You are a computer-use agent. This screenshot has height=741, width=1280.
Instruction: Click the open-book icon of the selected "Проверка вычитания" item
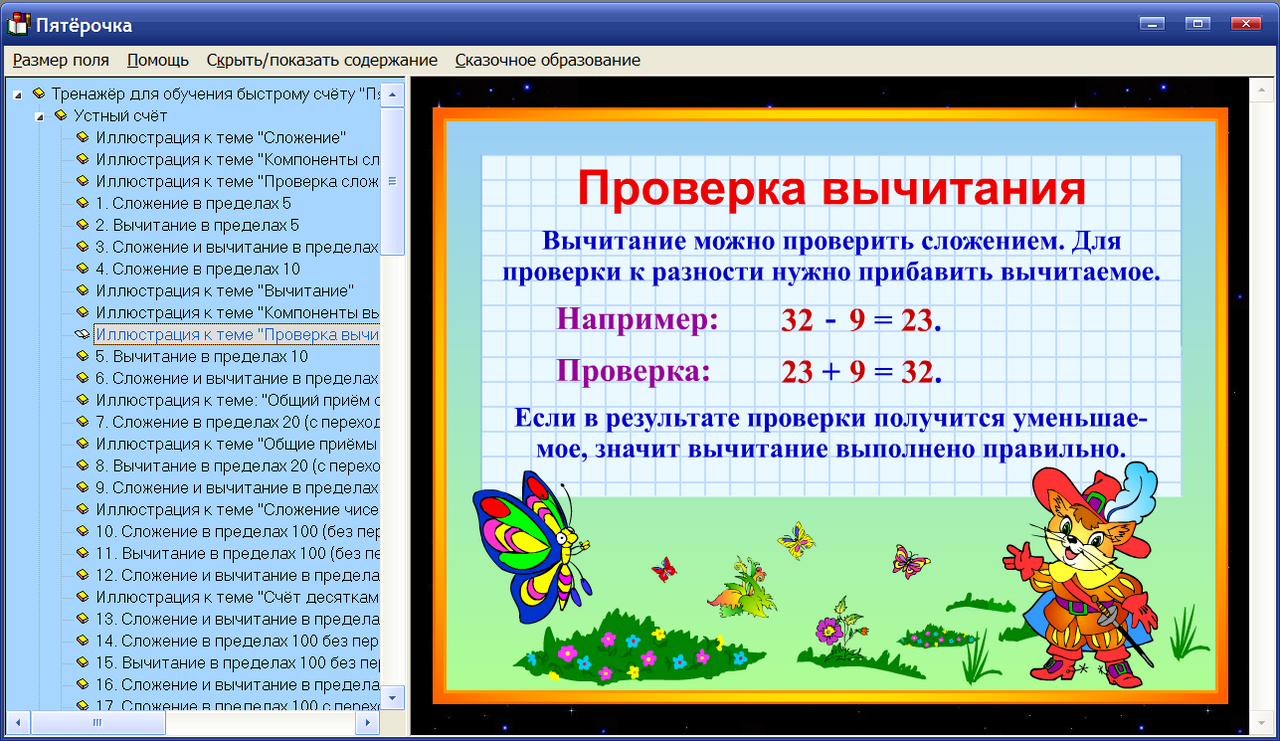point(81,333)
